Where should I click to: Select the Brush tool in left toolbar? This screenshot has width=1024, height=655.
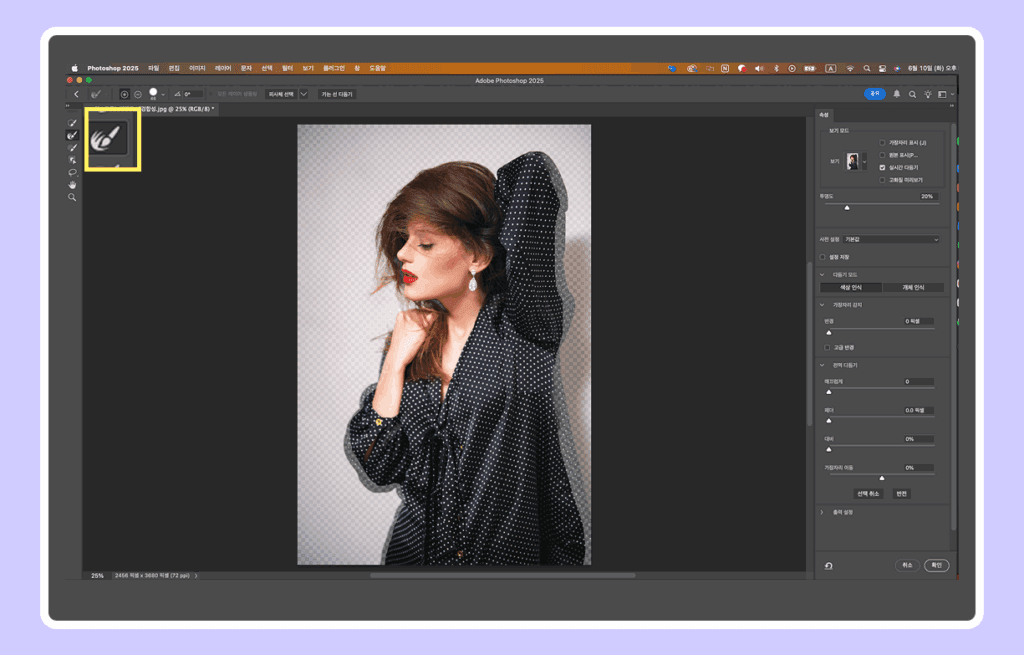72,148
